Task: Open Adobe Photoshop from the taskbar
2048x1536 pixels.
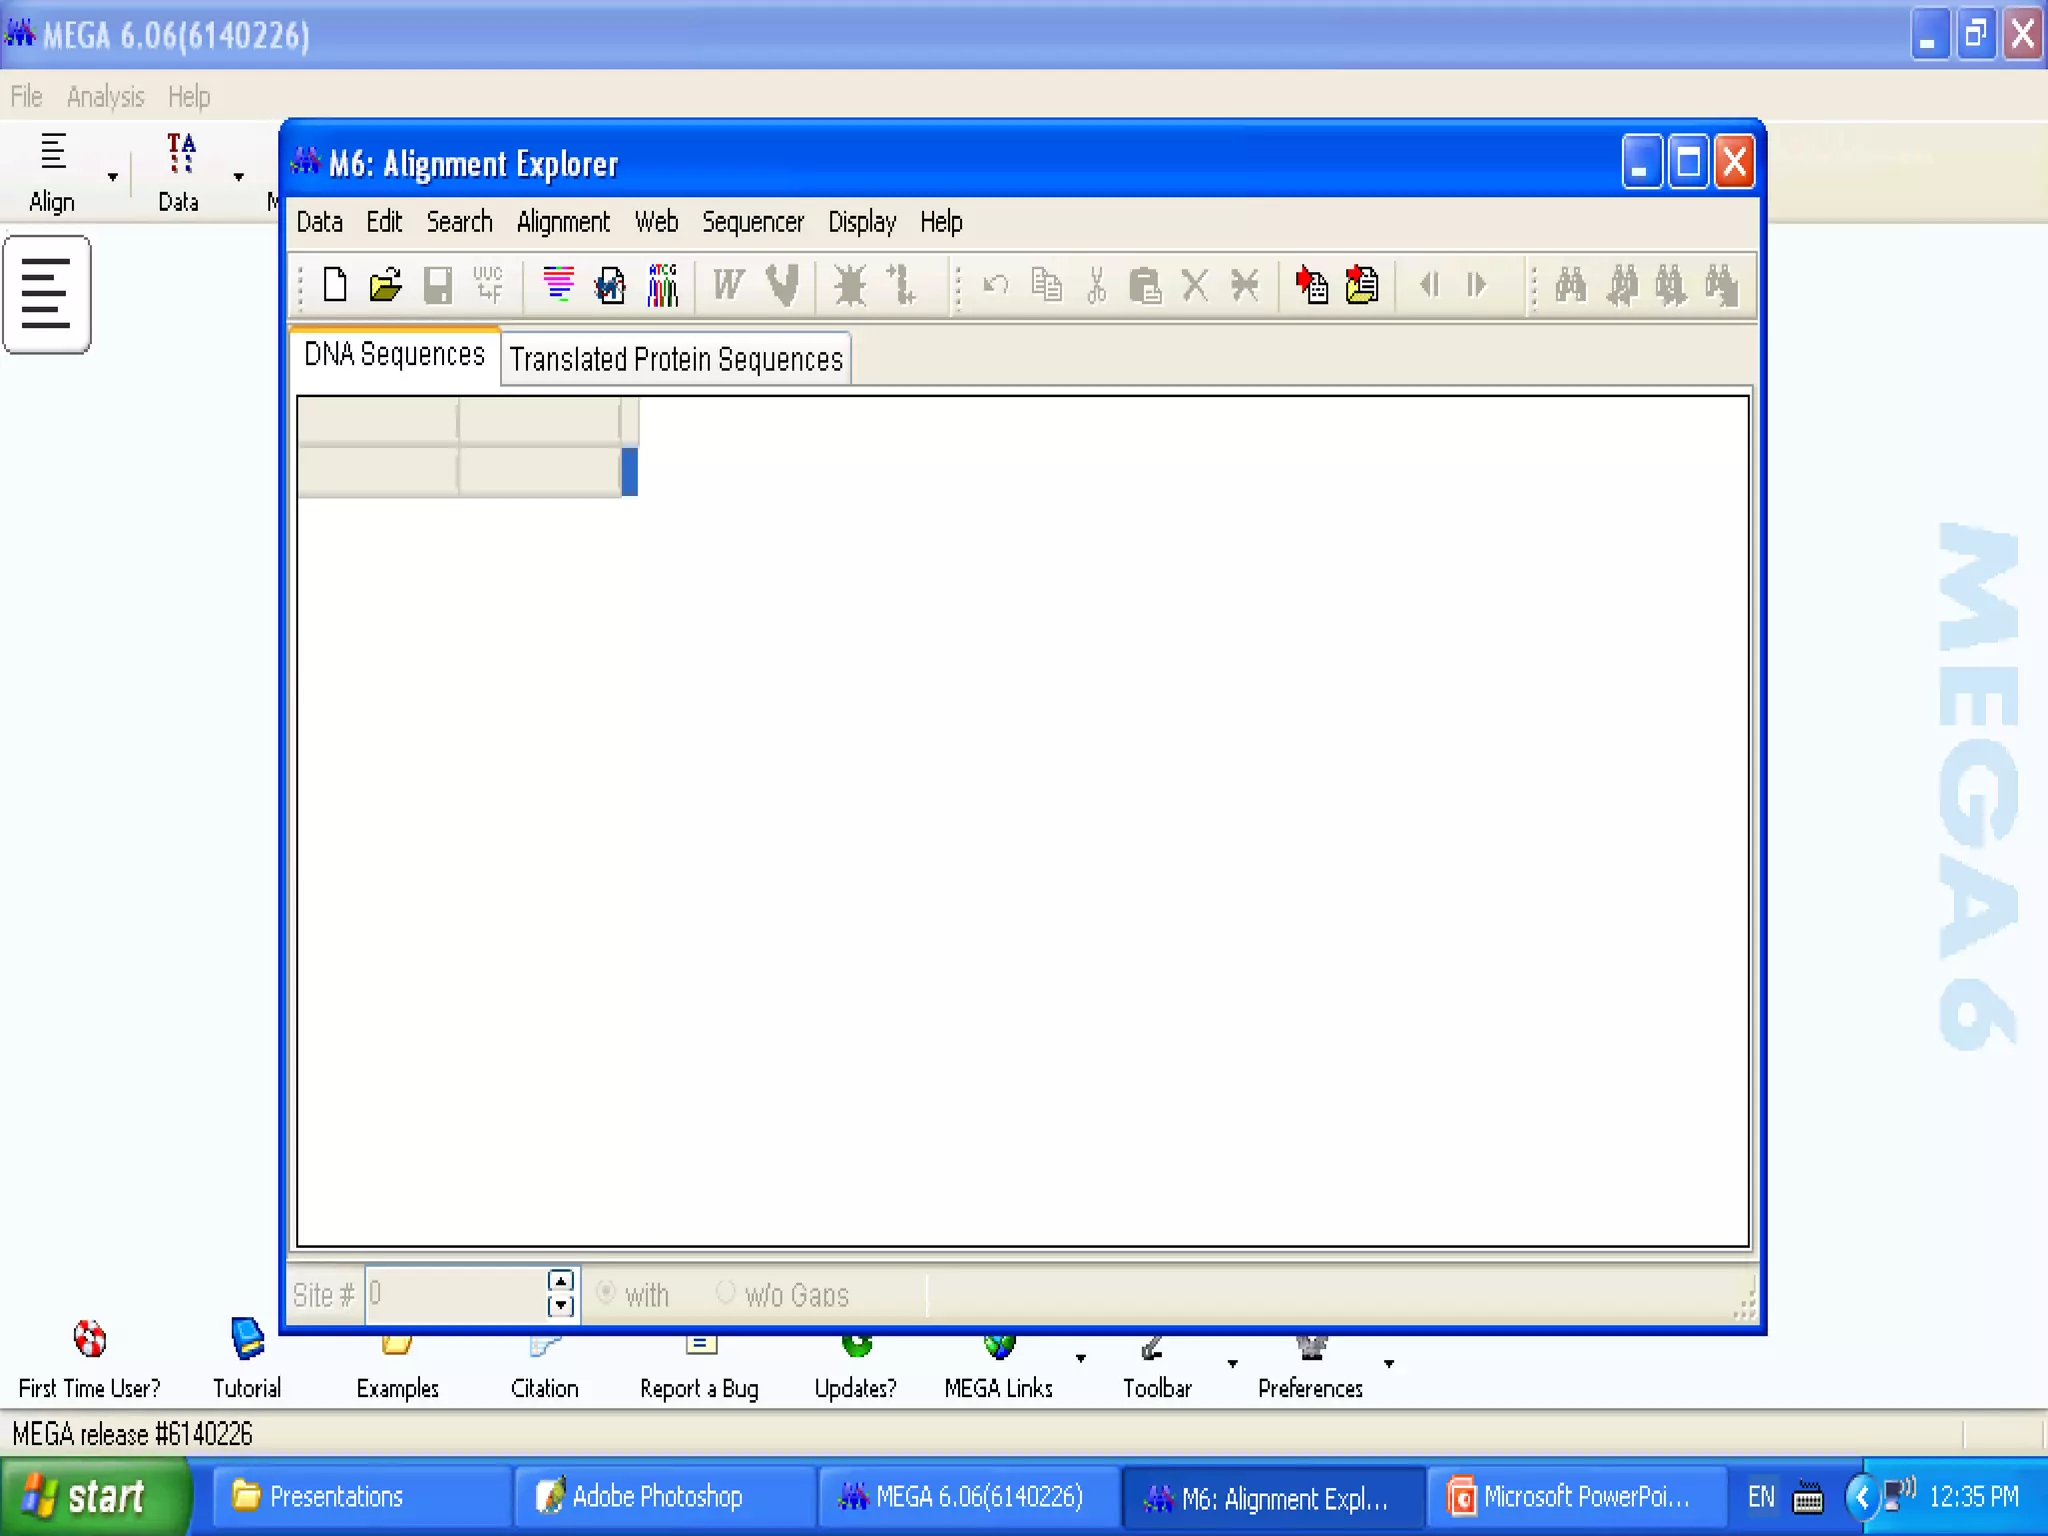Action: [x=656, y=1497]
